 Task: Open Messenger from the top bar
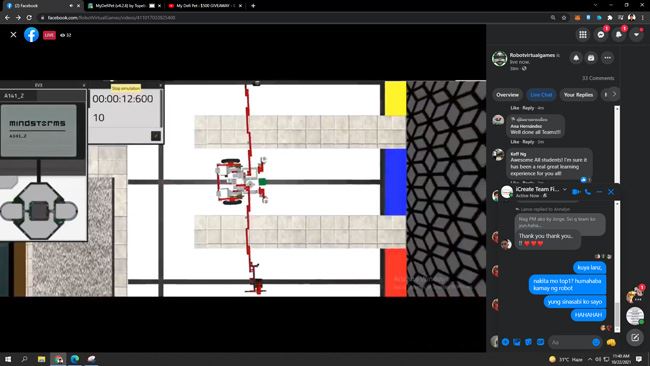[x=601, y=35]
